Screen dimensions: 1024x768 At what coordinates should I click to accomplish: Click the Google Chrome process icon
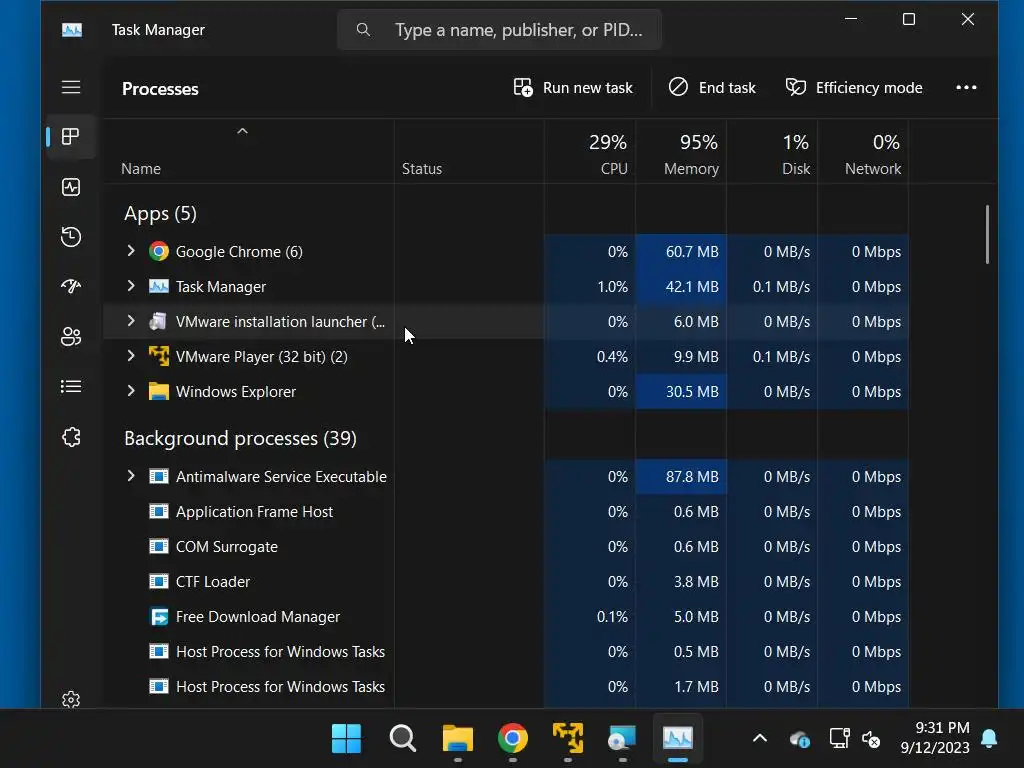pyautogui.click(x=159, y=251)
